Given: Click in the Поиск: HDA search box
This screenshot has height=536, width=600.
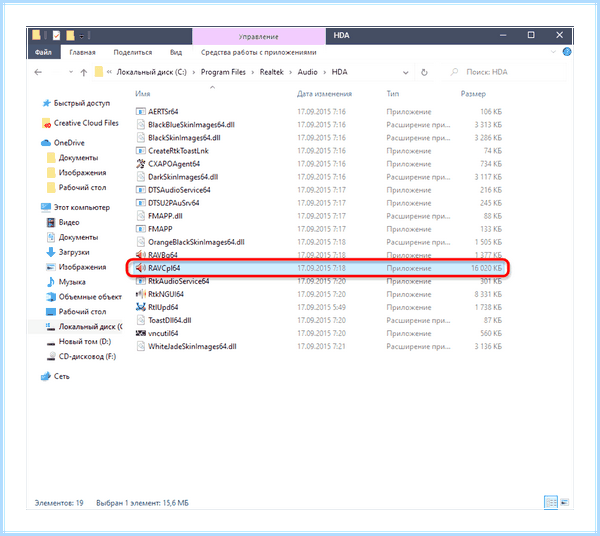Looking at the screenshot, I should click(x=505, y=72).
